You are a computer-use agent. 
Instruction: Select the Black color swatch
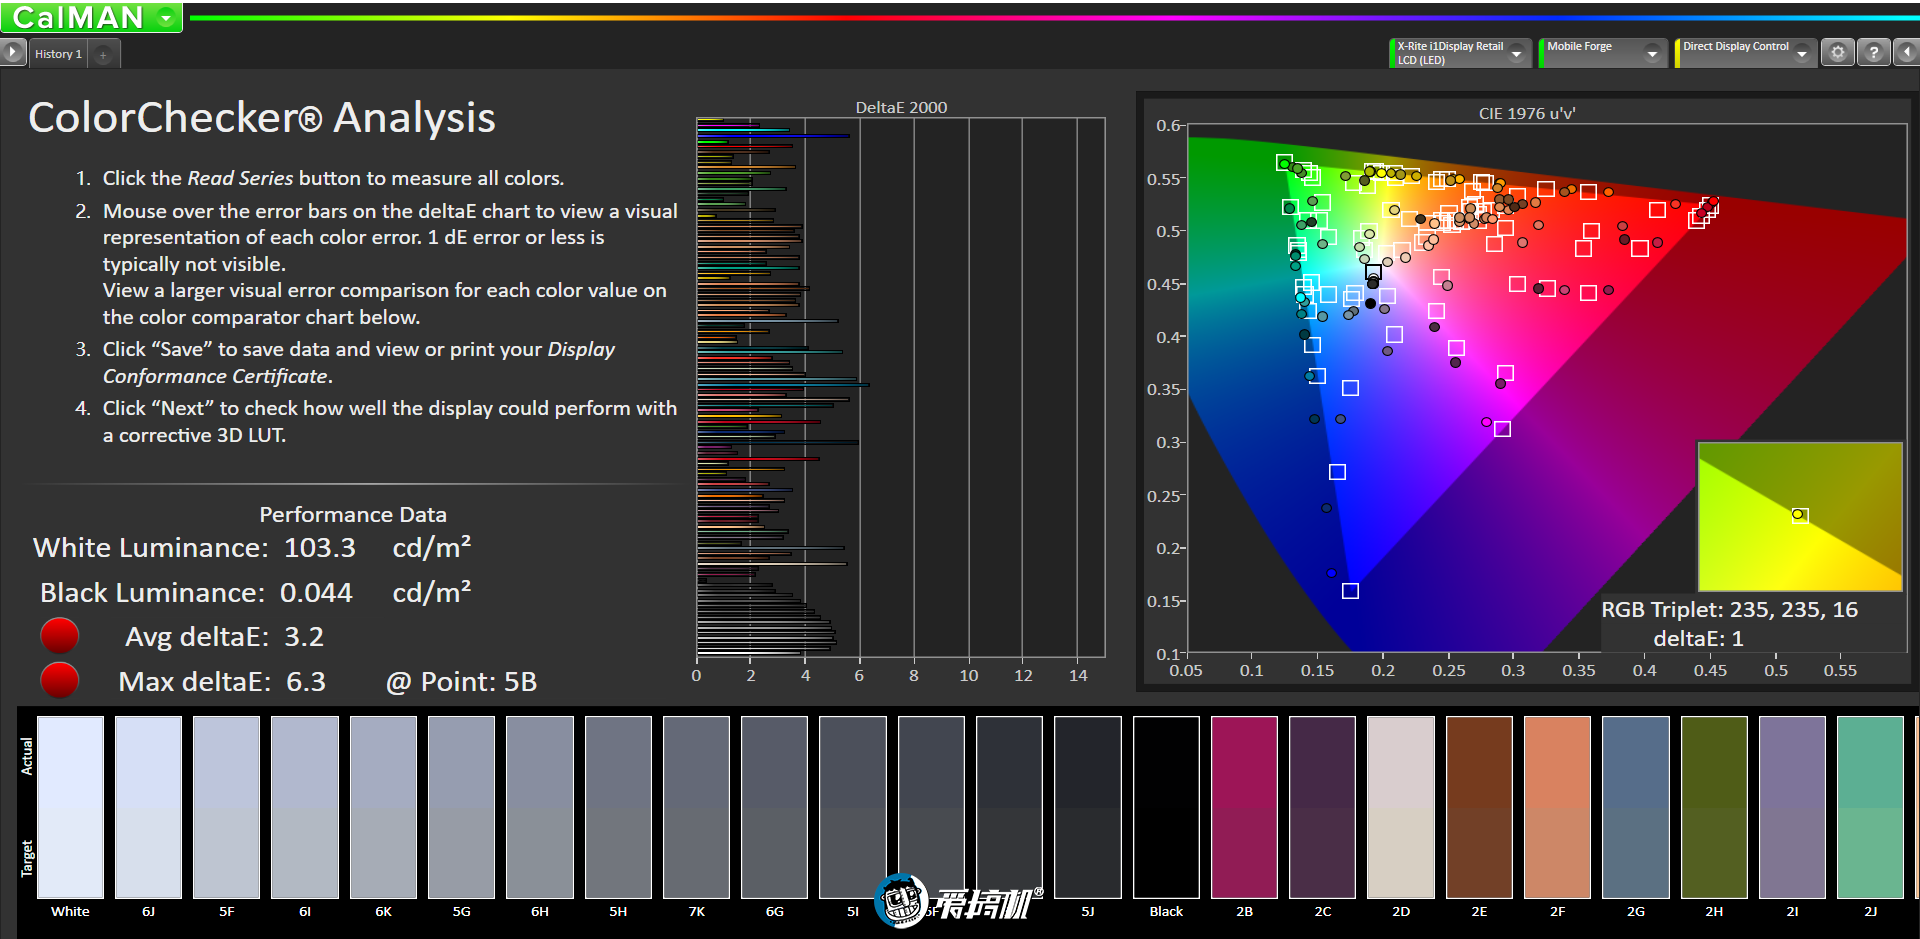click(1166, 806)
